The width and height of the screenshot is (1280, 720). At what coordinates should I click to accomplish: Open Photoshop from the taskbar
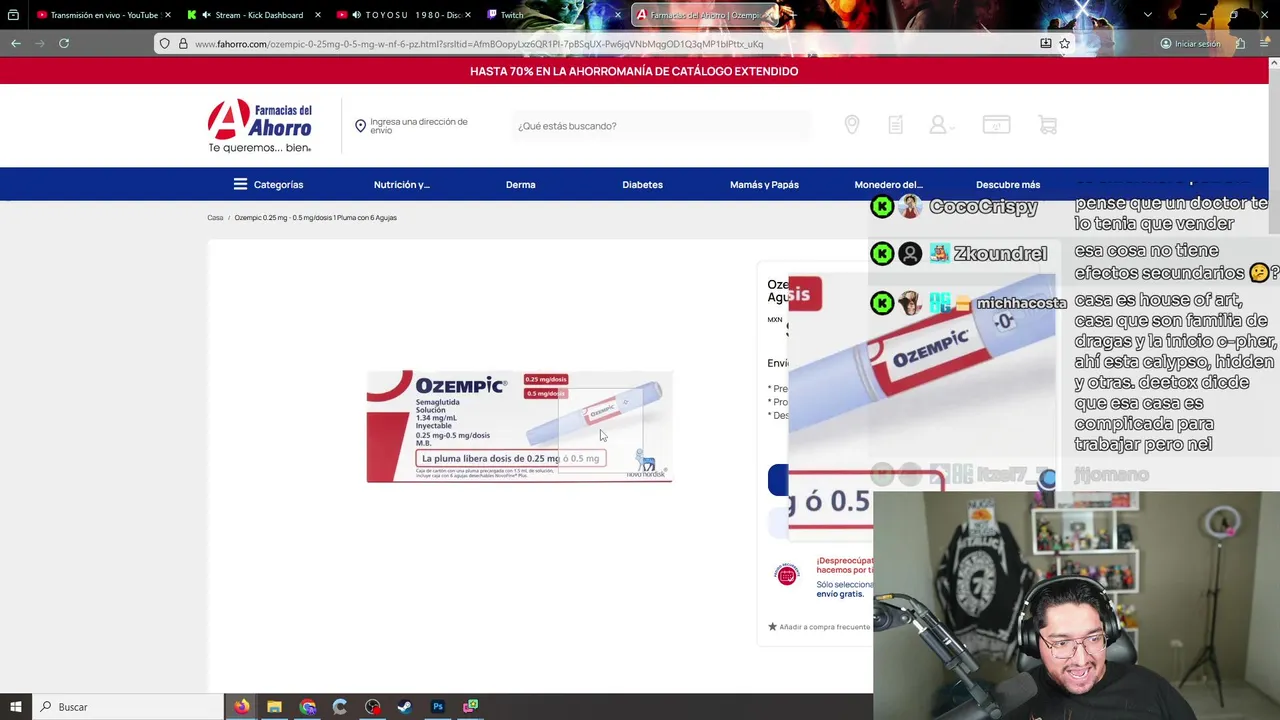coord(437,707)
